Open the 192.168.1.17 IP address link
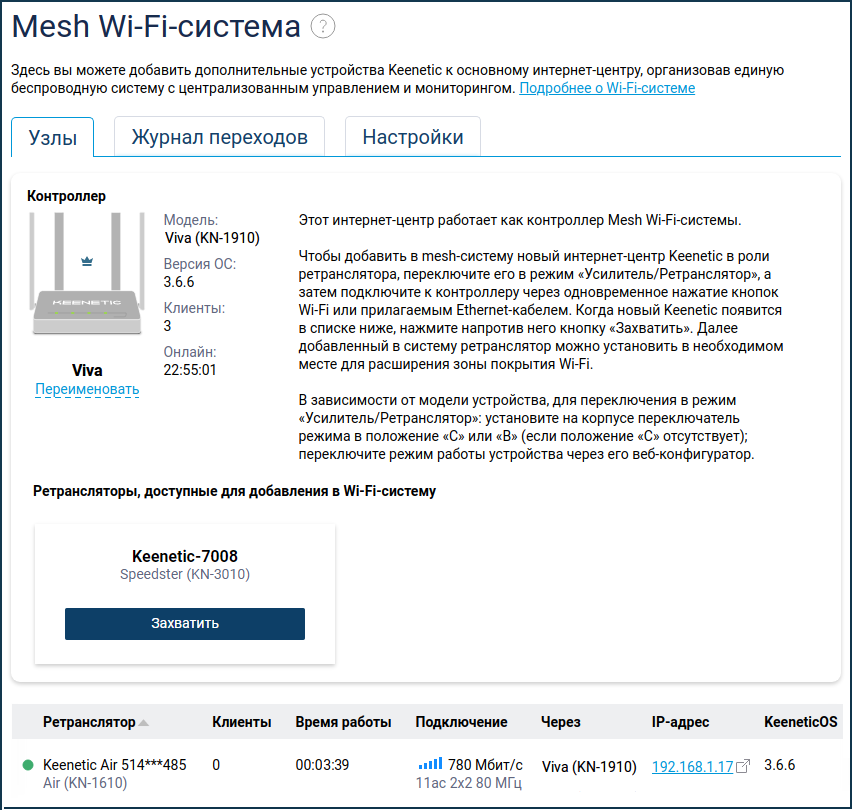 pyautogui.click(x=692, y=767)
